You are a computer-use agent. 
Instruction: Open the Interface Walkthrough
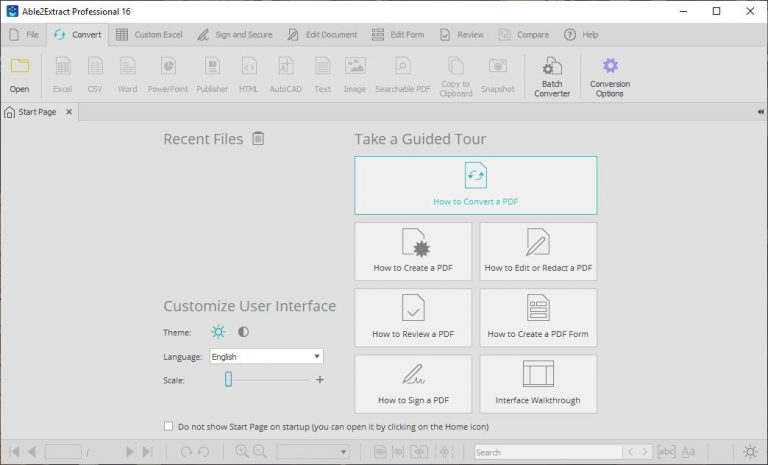[538, 384]
